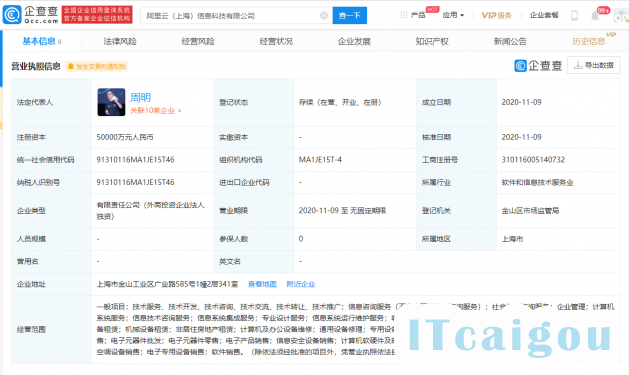
Task: Click the 法定代表人 label cell
Action: point(51,102)
